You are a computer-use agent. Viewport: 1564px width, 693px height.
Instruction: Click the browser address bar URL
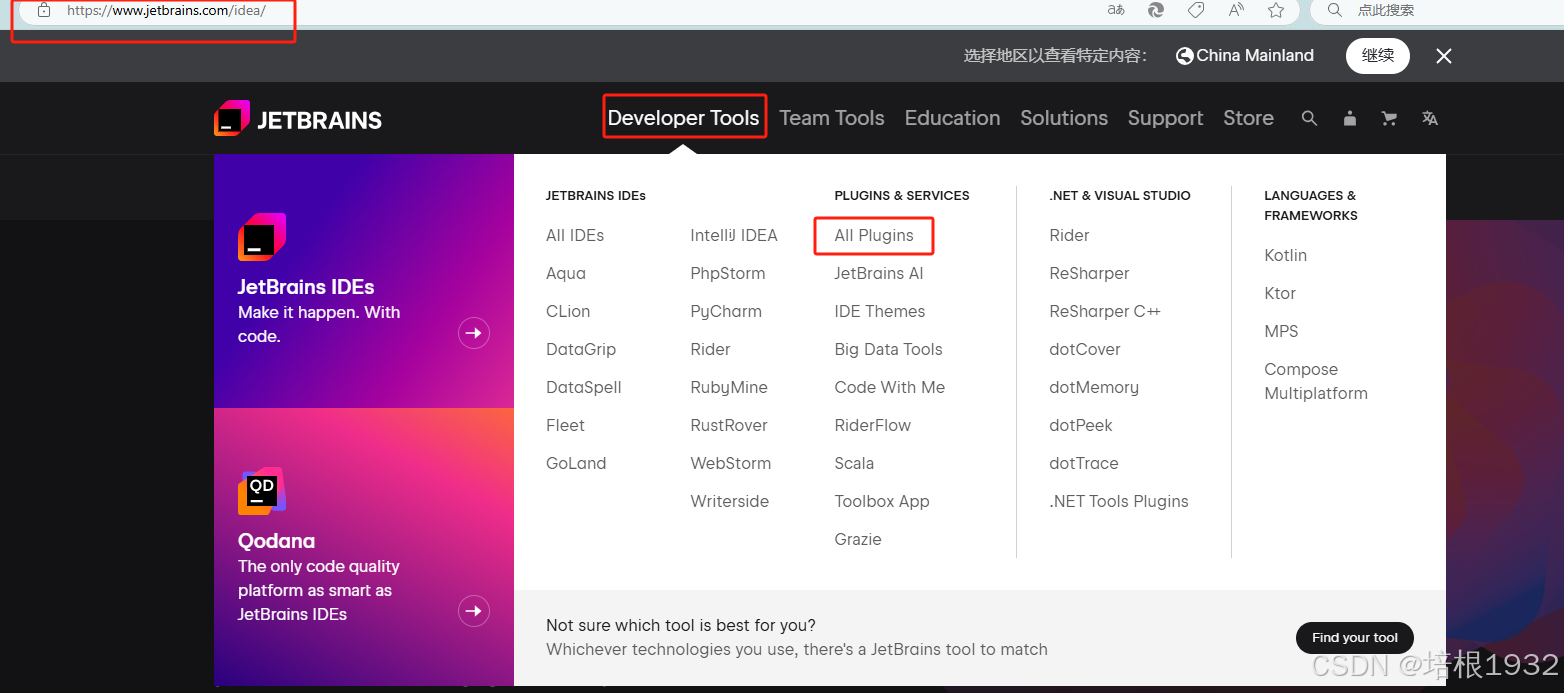[166, 10]
